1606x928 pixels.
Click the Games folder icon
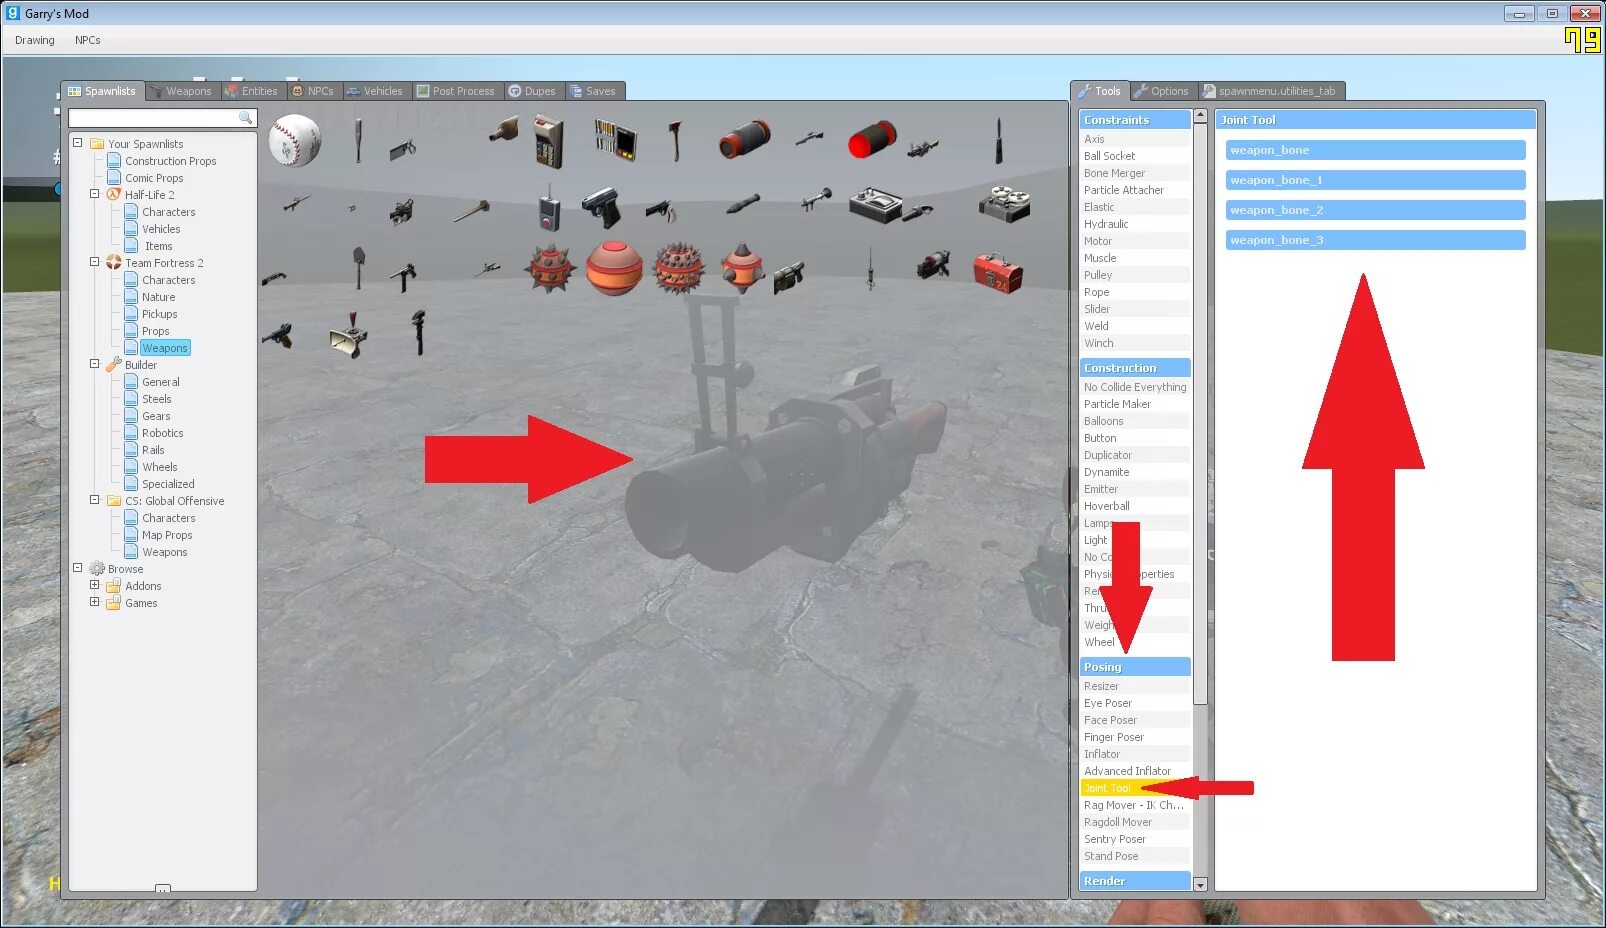pos(114,603)
